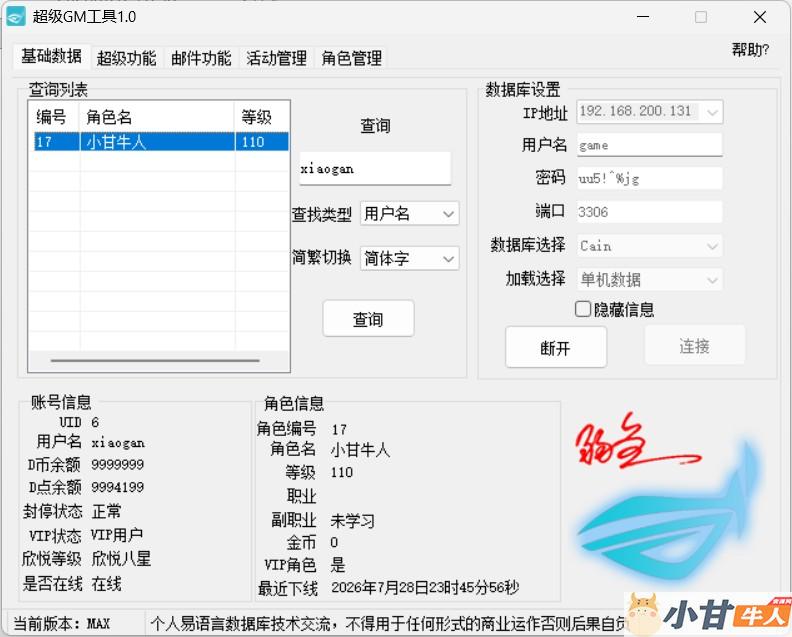792x637 pixels.
Task: Click the horizontal scrollbar in the query list
Action: point(155,361)
